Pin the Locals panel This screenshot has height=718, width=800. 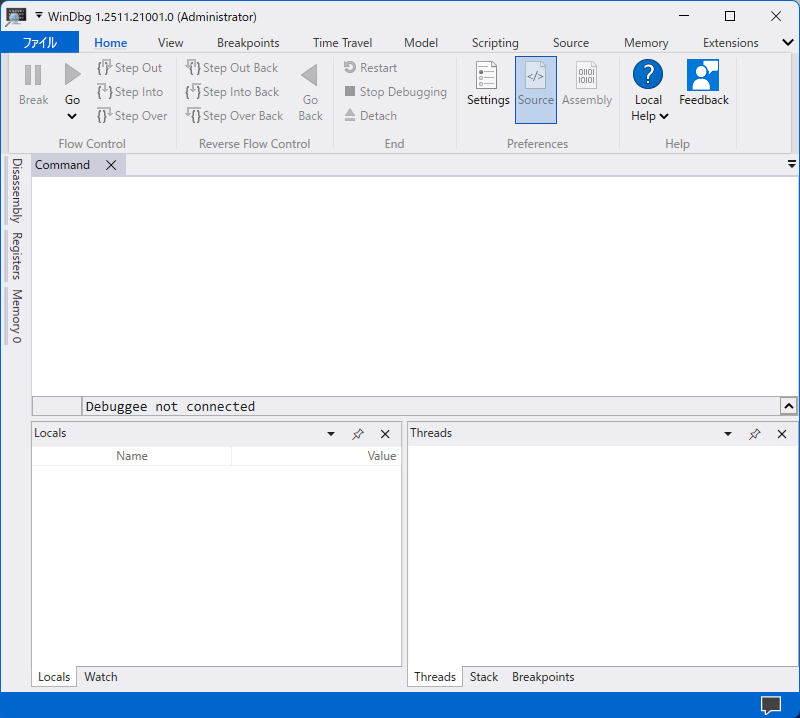click(x=358, y=434)
